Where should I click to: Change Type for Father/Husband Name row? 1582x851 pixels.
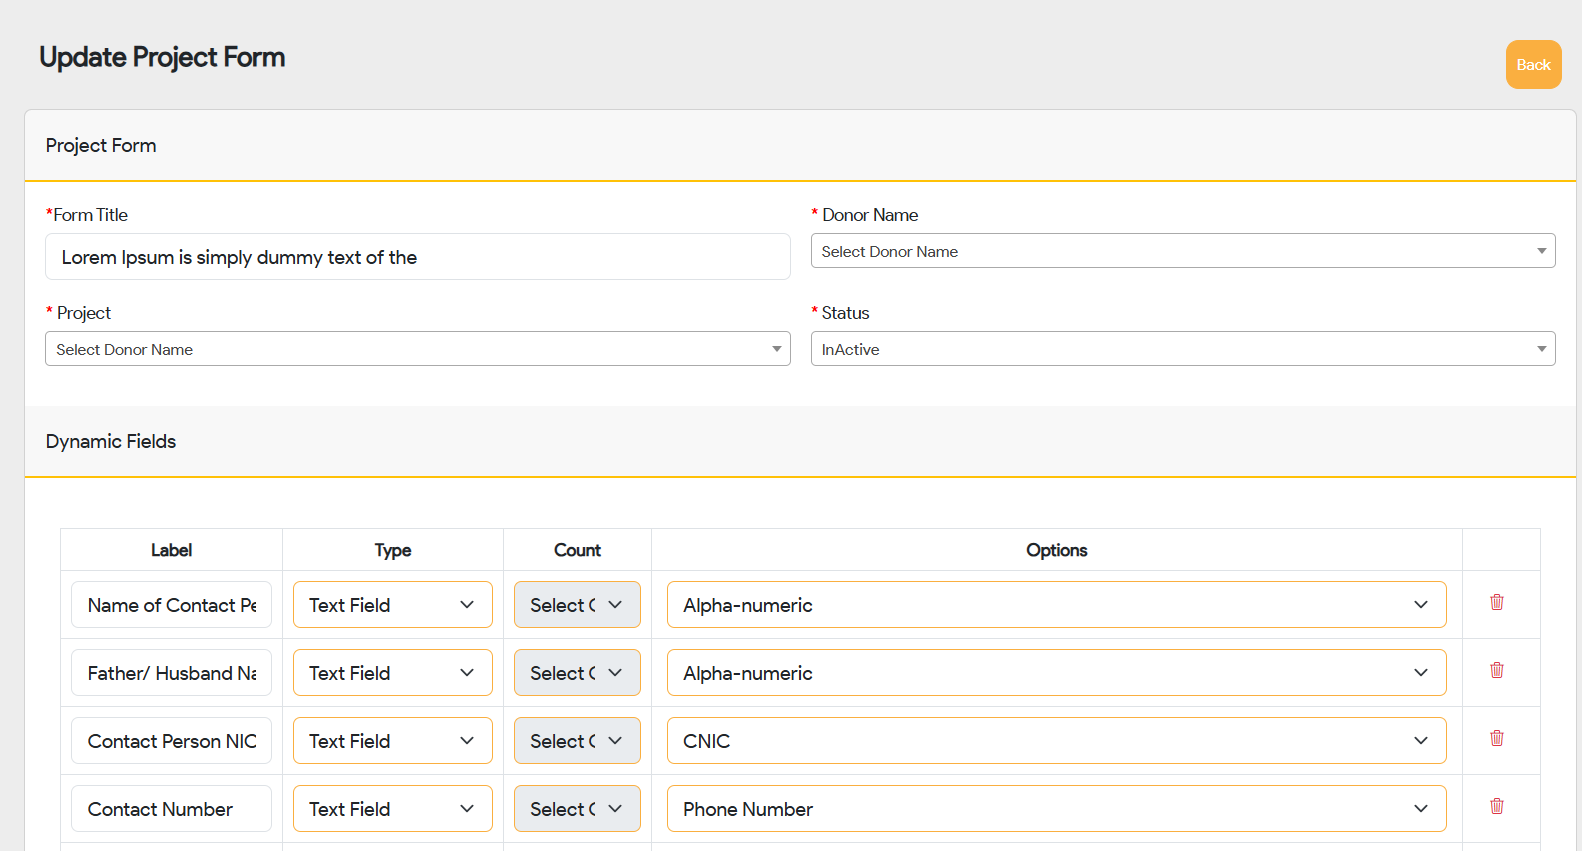pos(392,673)
